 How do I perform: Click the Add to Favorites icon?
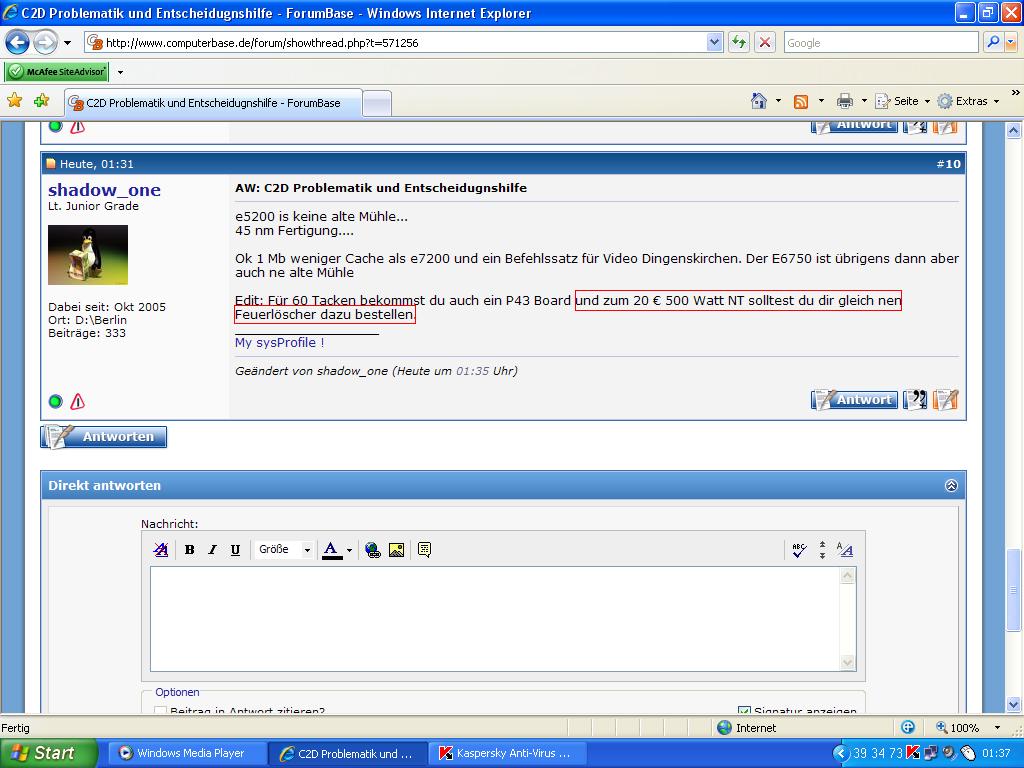pyautogui.click(x=41, y=101)
